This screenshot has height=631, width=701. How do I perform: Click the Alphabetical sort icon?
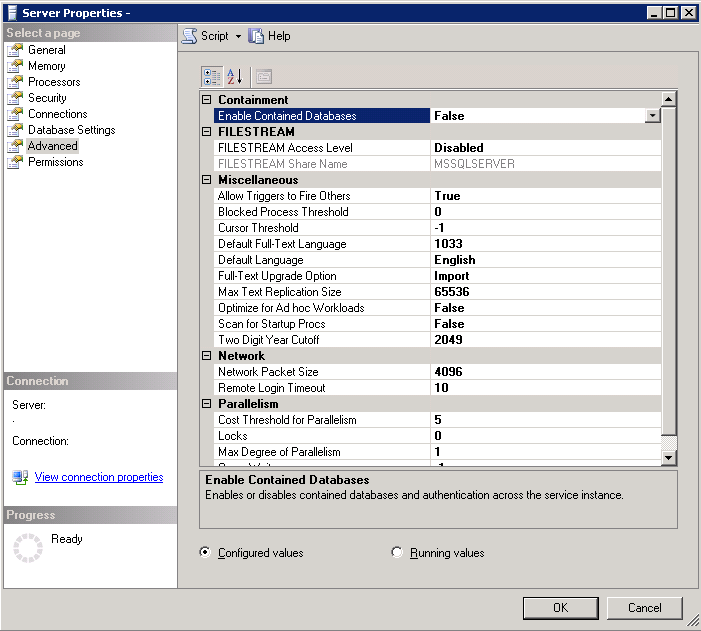click(x=235, y=76)
